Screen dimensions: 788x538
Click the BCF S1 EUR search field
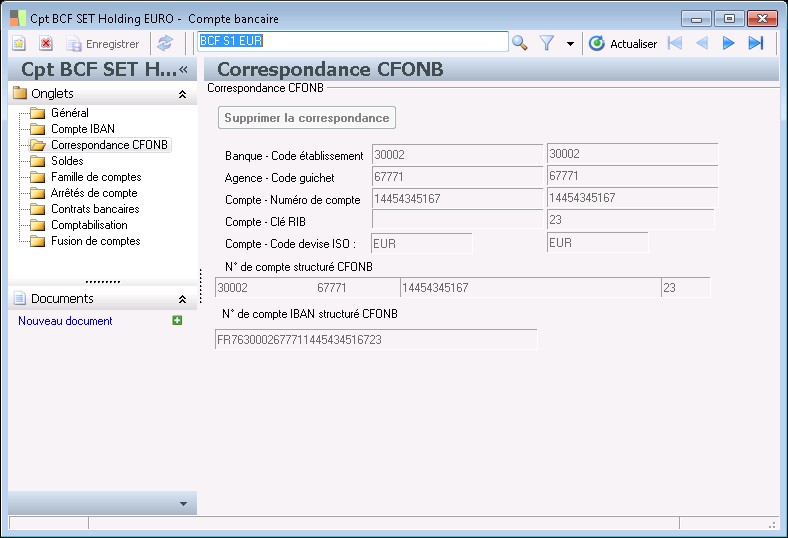[x=352, y=42]
